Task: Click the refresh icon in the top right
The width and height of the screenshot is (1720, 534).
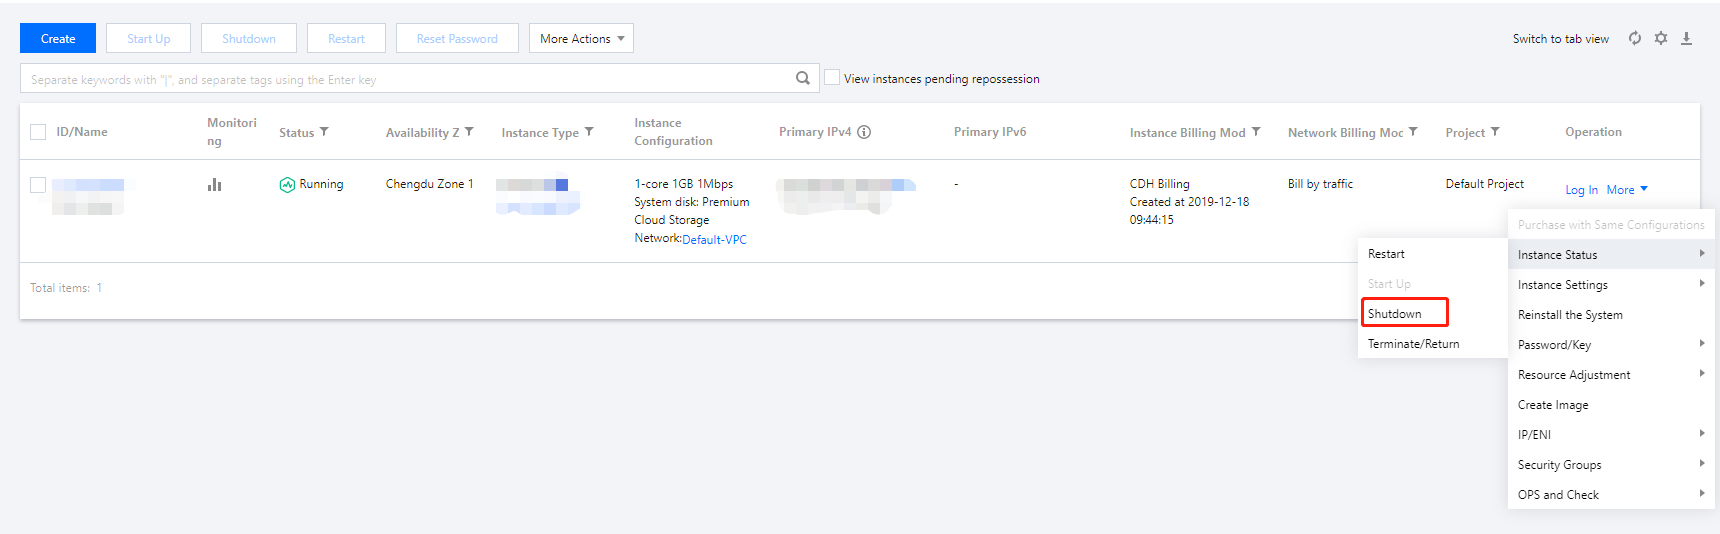Action: pyautogui.click(x=1635, y=38)
